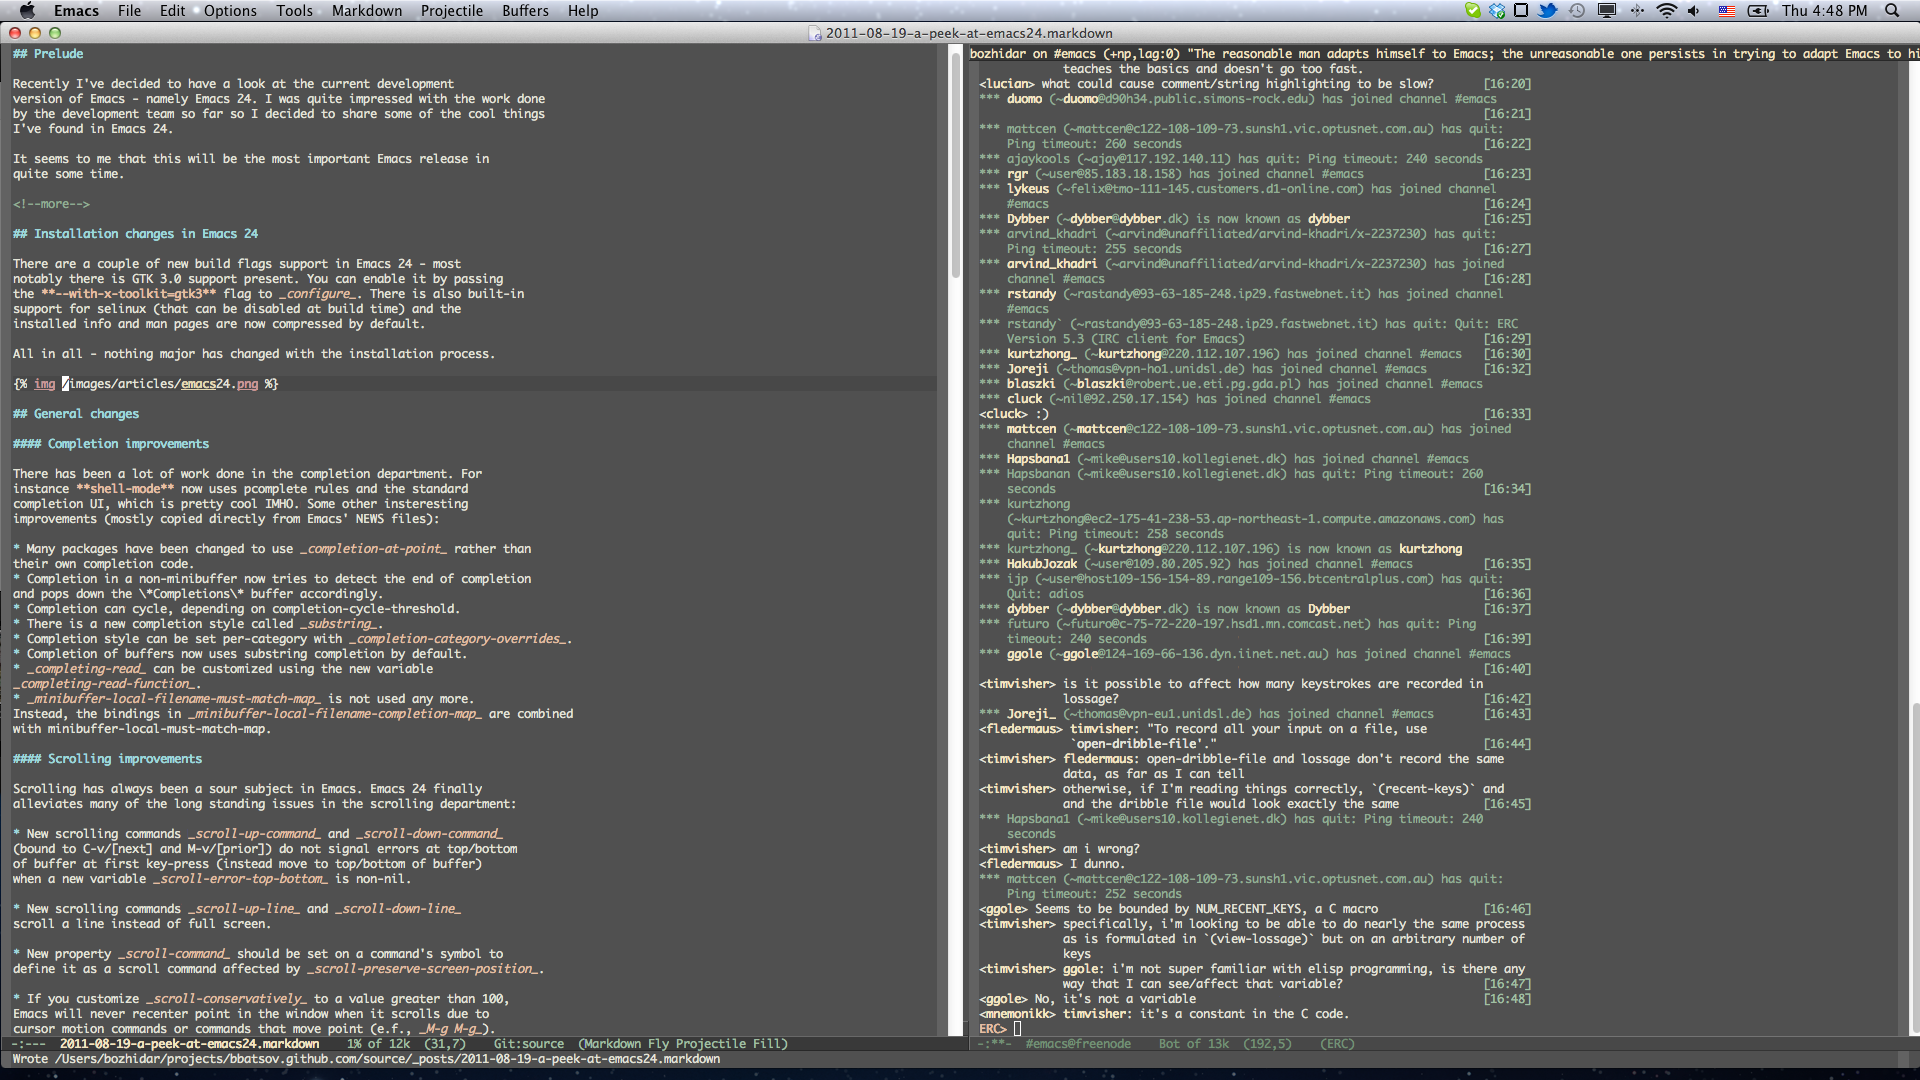Click Git:source in the mode line
Image resolution: width=1920 pixels, height=1080 pixels.
(529, 1044)
